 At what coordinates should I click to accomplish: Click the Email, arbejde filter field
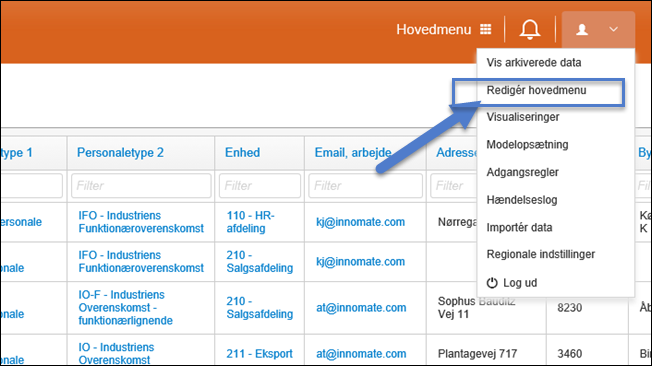(x=366, y=185)
